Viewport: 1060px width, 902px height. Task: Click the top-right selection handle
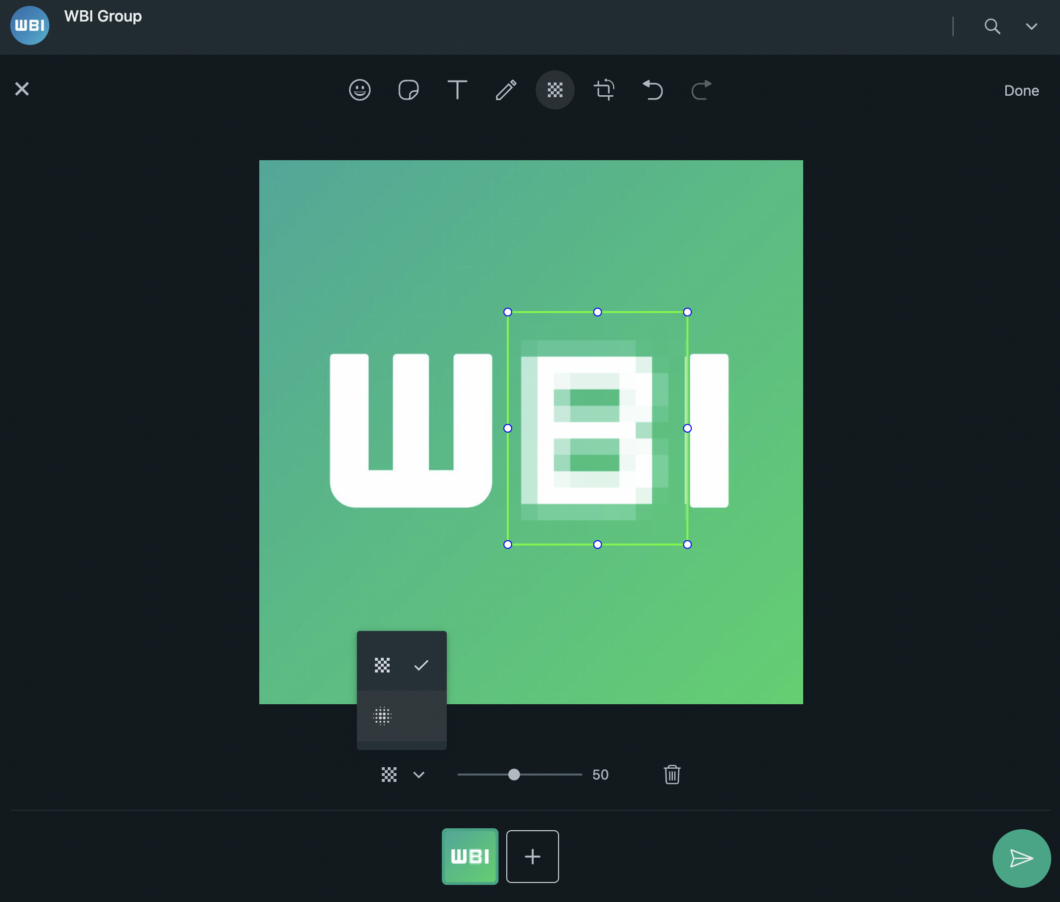coord(688,312)
